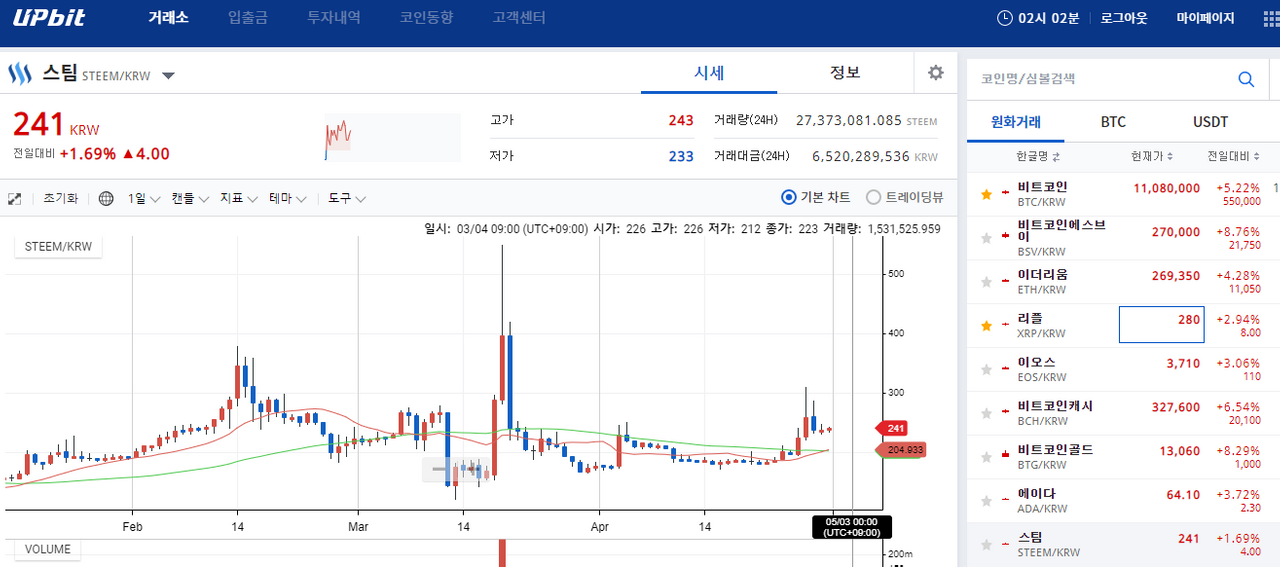
Task: Click the globe timezone icon
Action: 106,199
